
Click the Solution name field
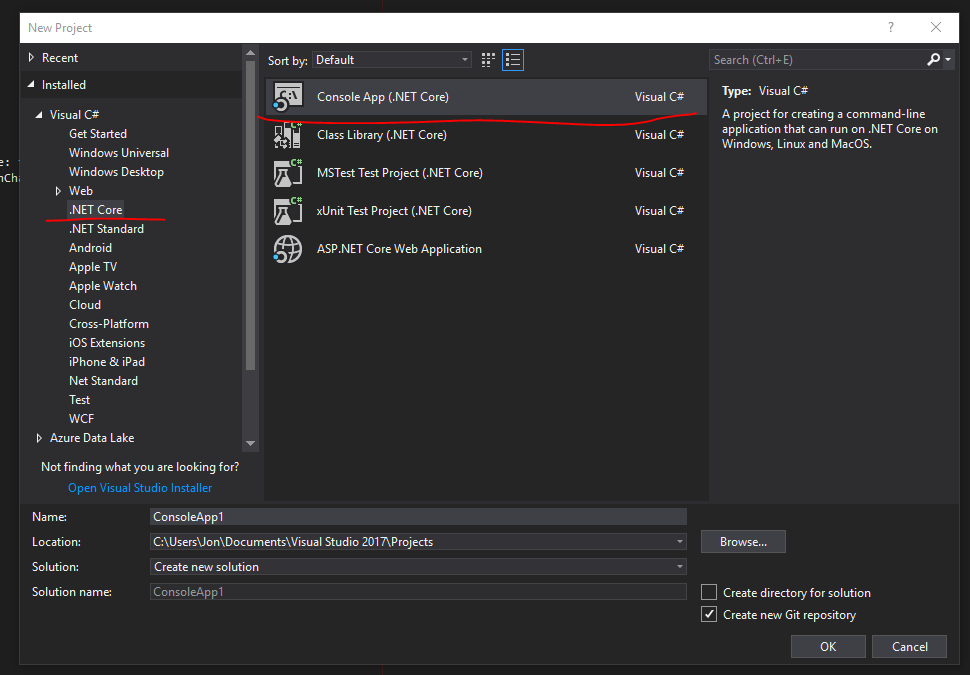tap(418, 592)
